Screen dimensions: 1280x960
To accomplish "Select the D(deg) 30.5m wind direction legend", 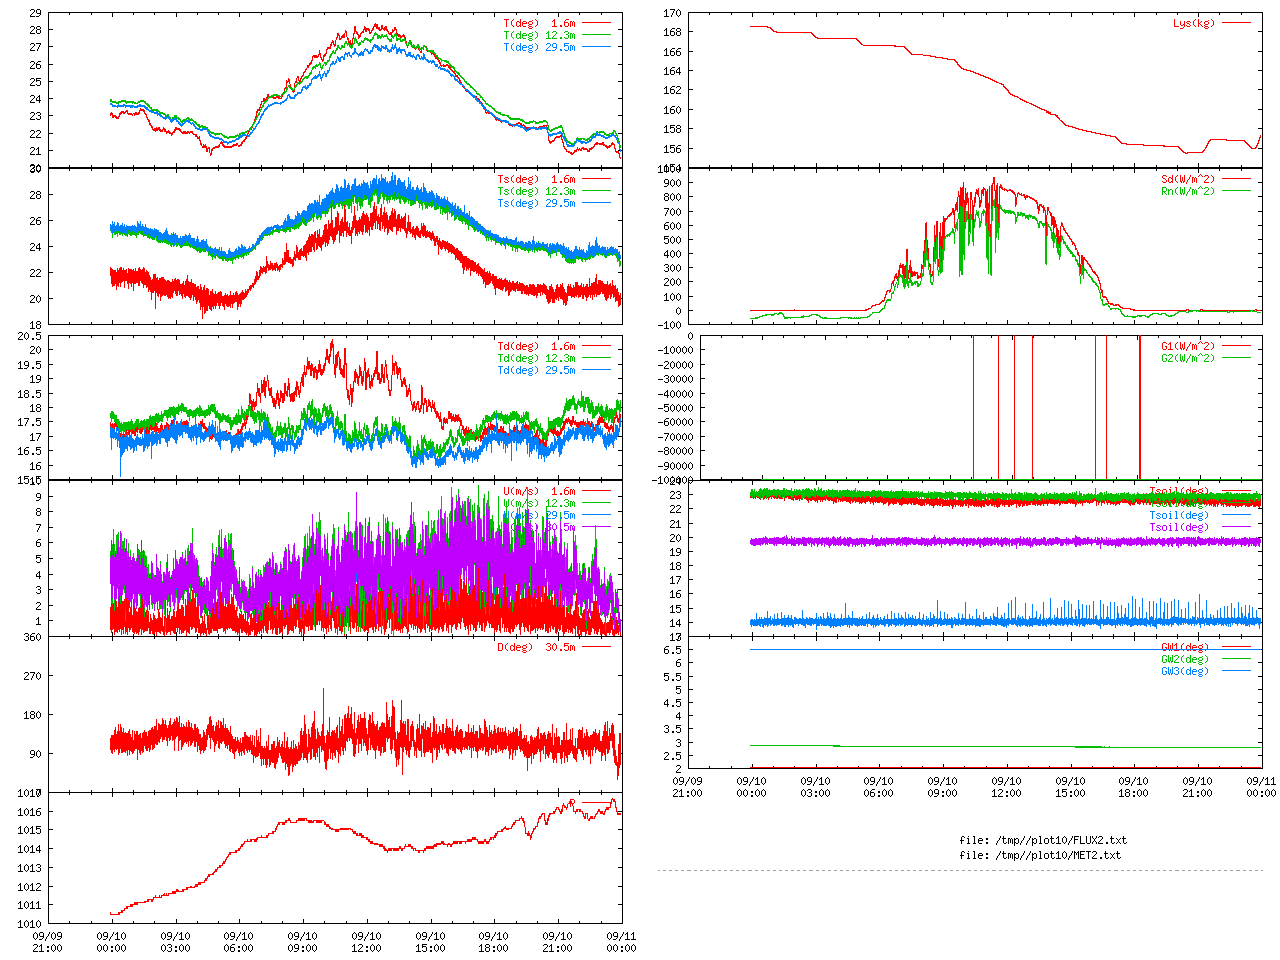I will 536,647.
